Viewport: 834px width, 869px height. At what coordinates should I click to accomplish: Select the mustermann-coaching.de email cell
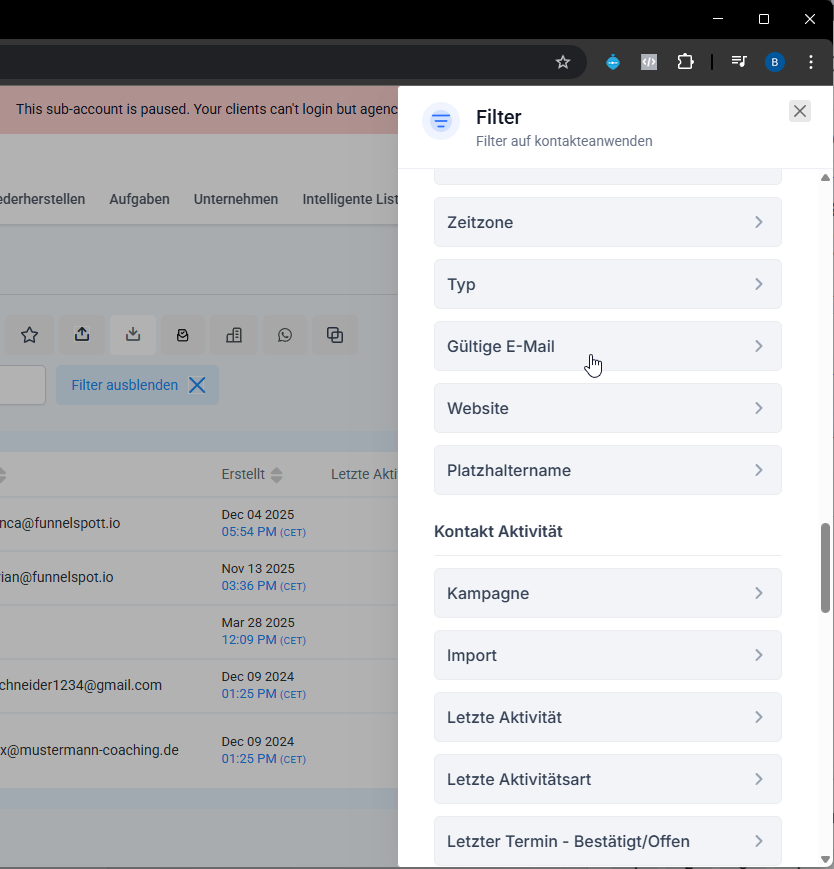(x=89, y=750)
